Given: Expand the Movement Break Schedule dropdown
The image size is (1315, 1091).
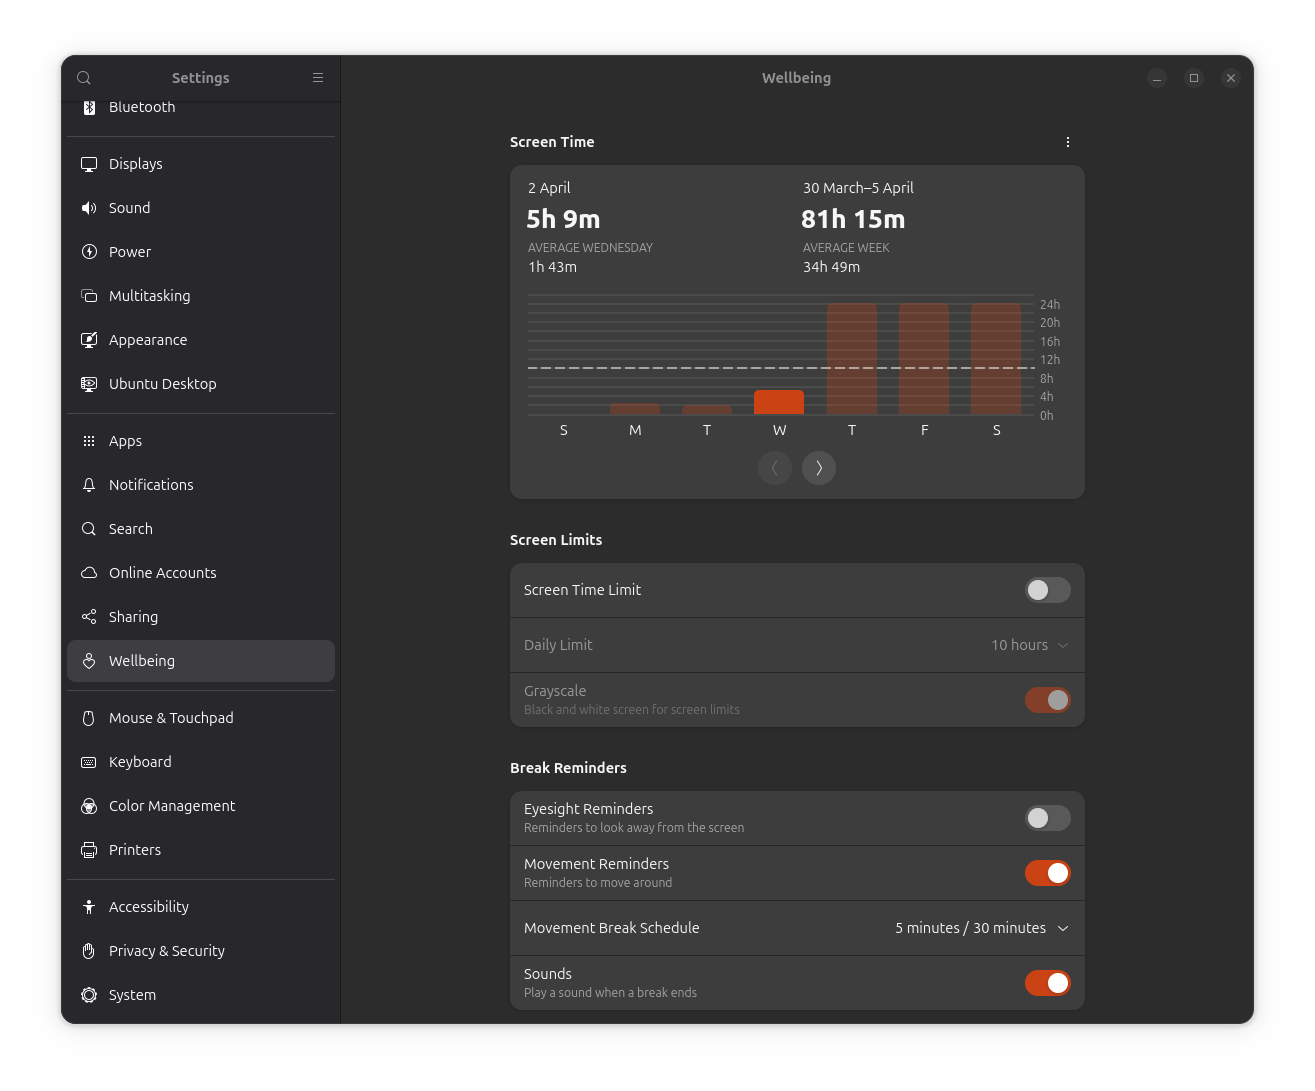Looking at the screenshot, I should click(x=981, y=928).
